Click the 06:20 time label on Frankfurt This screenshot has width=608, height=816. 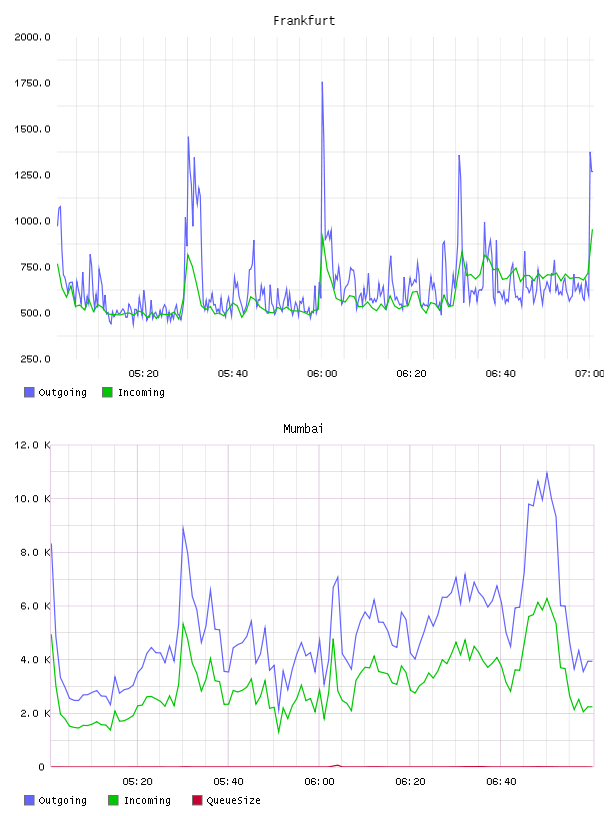[x=411, y=374]
